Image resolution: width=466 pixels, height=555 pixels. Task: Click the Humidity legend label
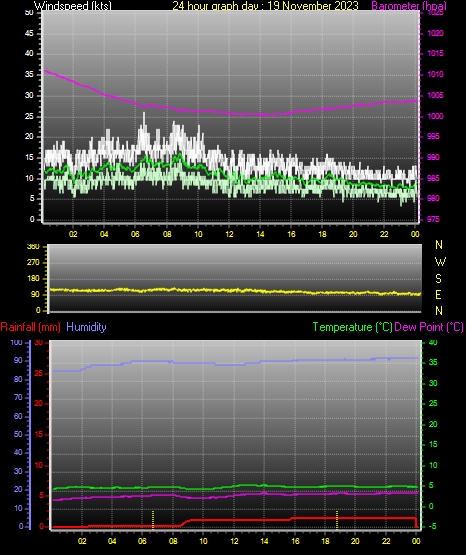pos(86,327)
